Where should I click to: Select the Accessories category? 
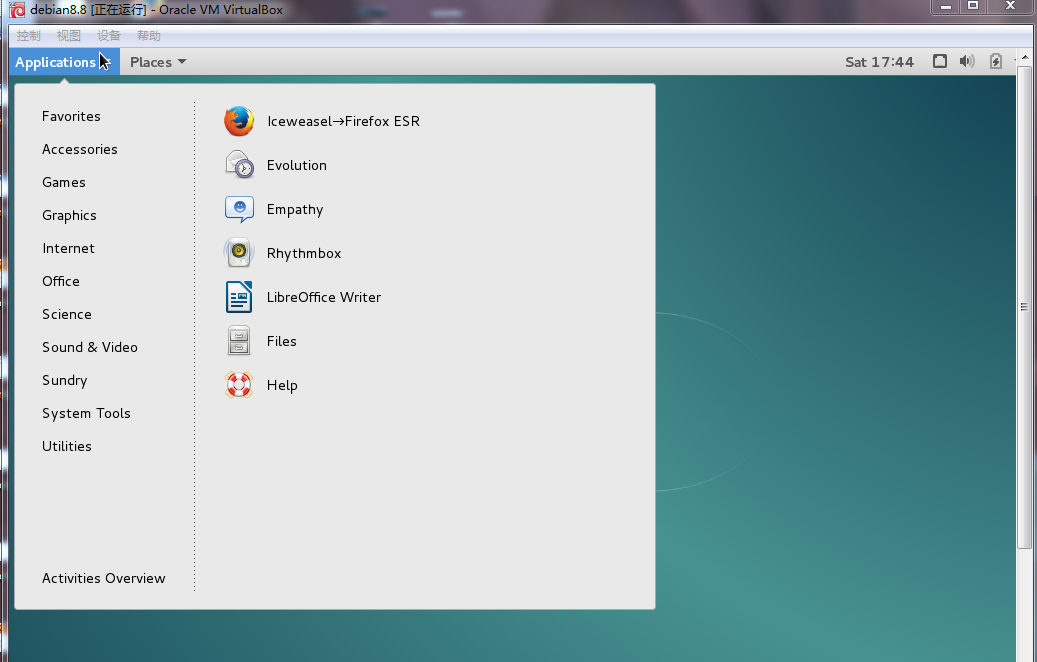[80, 149]
